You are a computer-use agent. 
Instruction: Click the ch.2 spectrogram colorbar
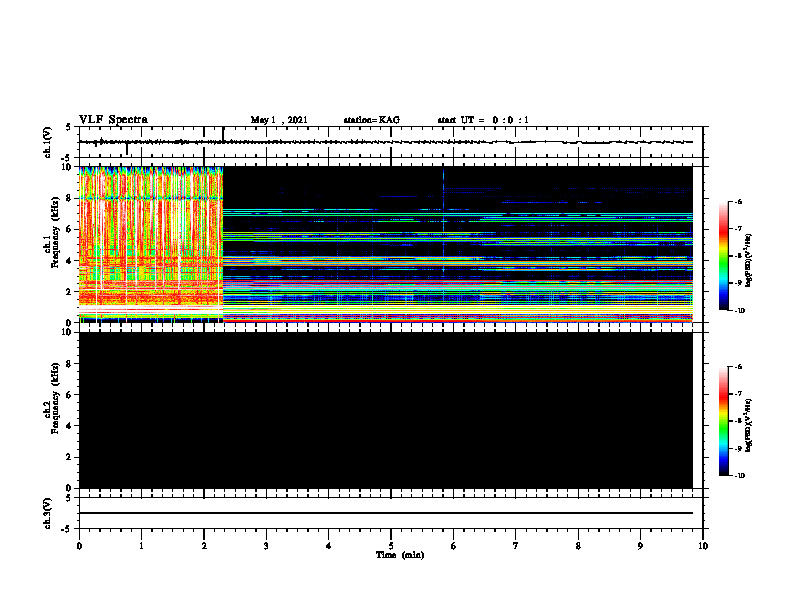(x=724, y=421)
